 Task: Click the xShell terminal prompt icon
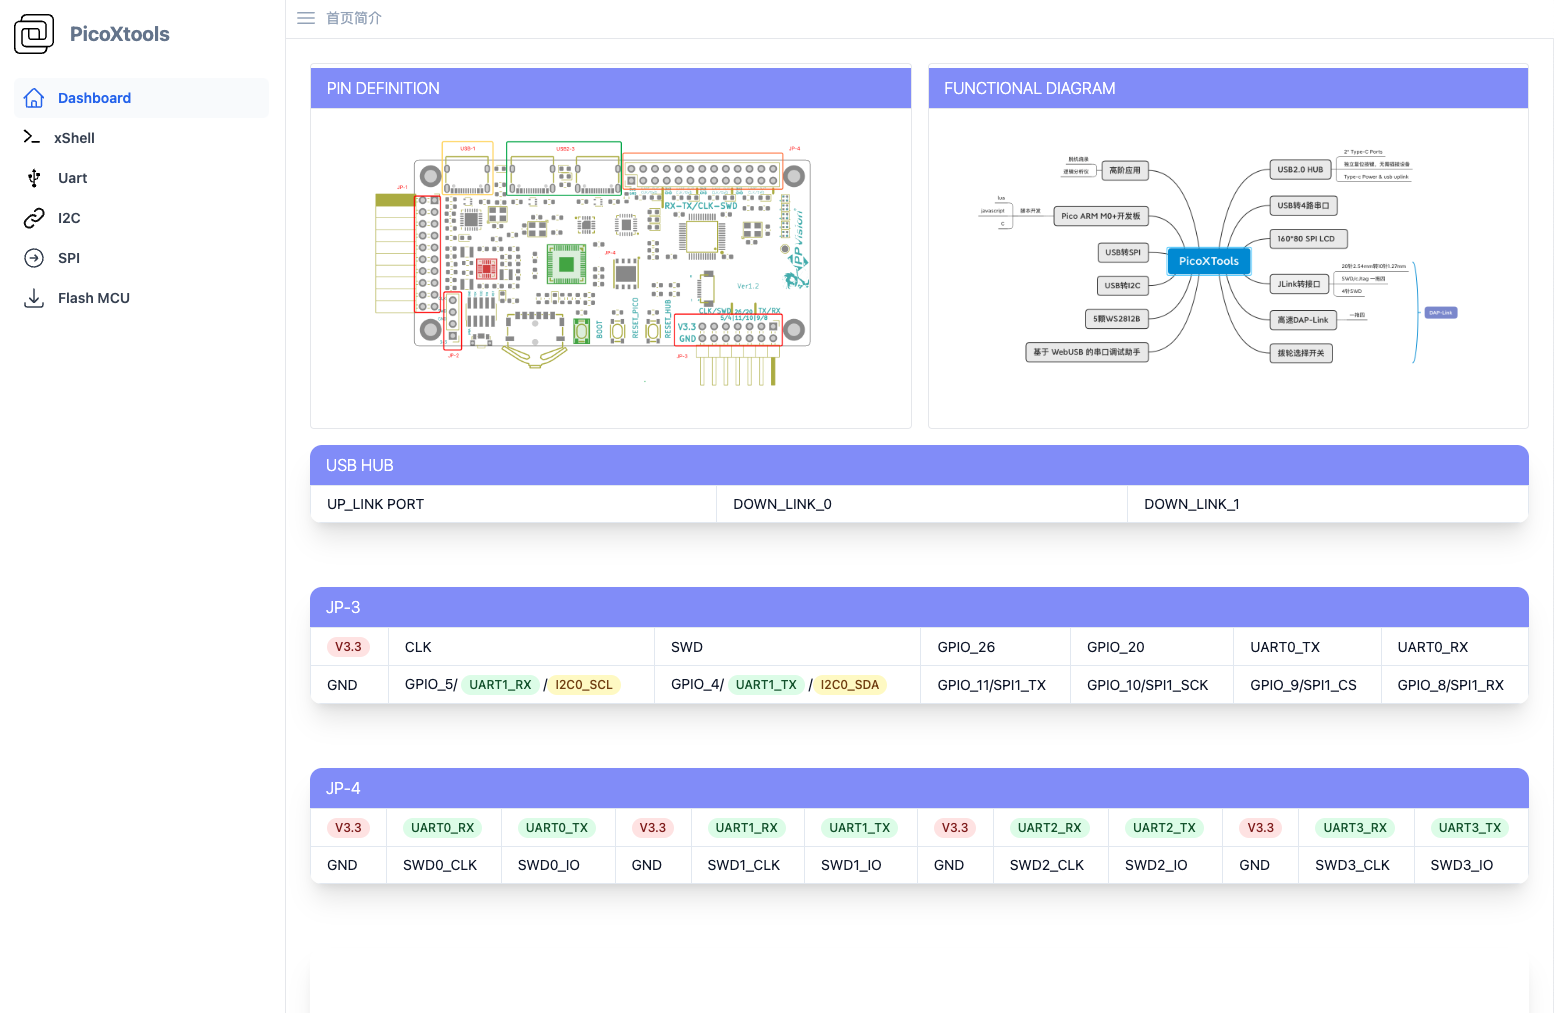tap(32, 137)
